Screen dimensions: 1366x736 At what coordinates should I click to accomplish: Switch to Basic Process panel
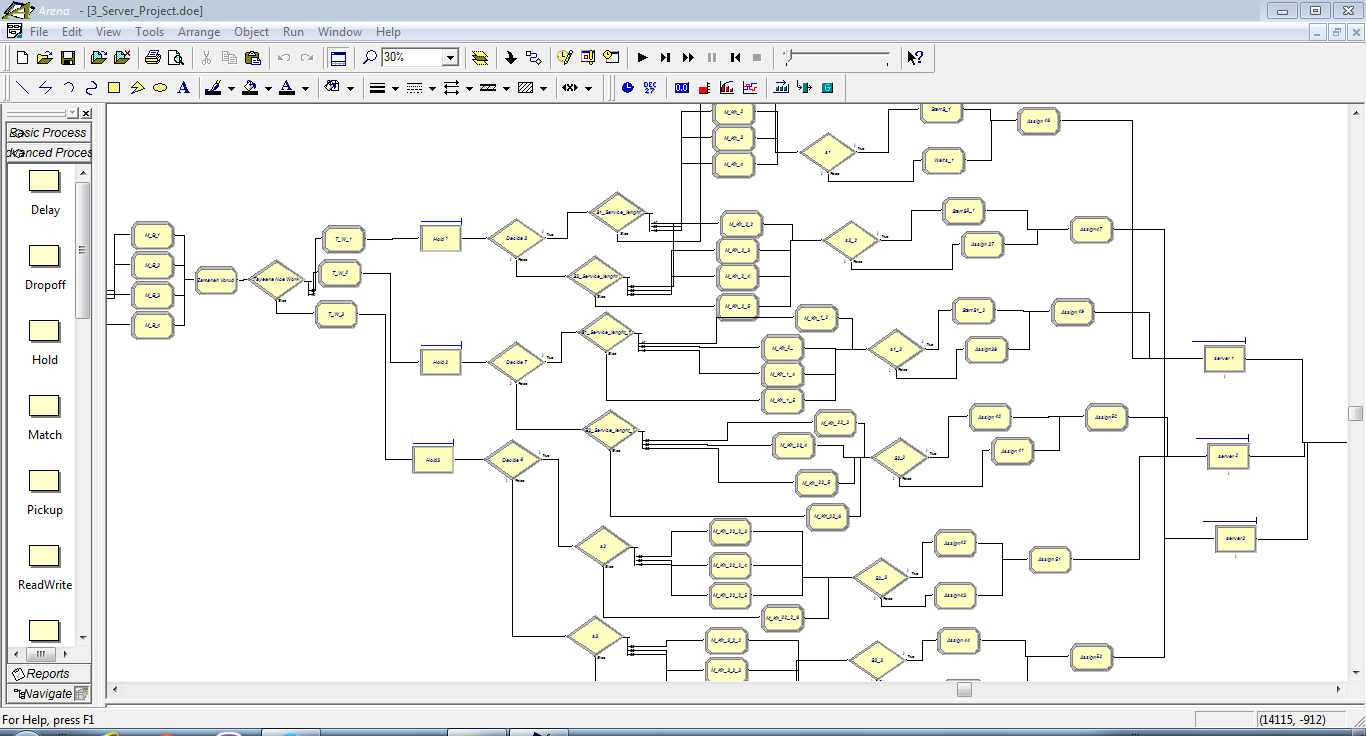[x=48, y=132]
